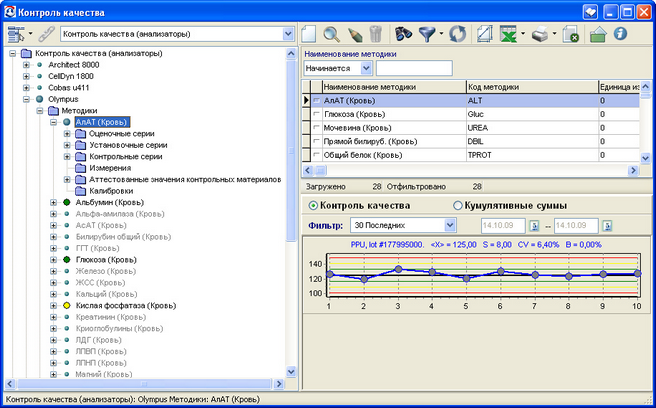Image resolution: width=656 pixels, height=408 pixels.
Task: Open the Начинается condition dropdown
Action: point(366,68)
